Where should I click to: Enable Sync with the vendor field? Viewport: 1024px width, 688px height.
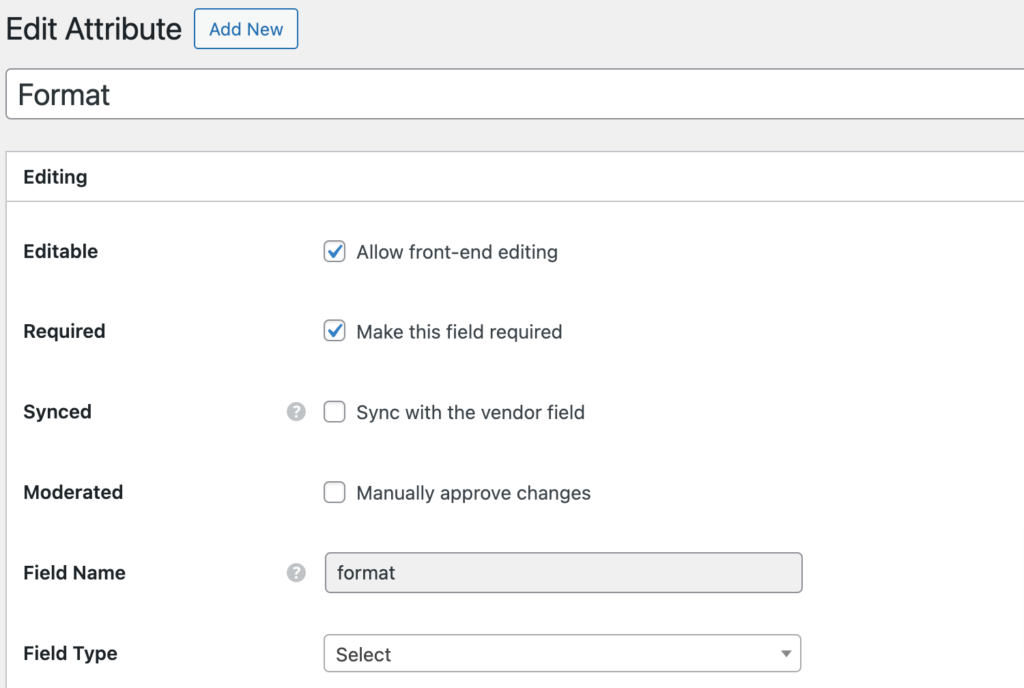click(x=334, y=411)
